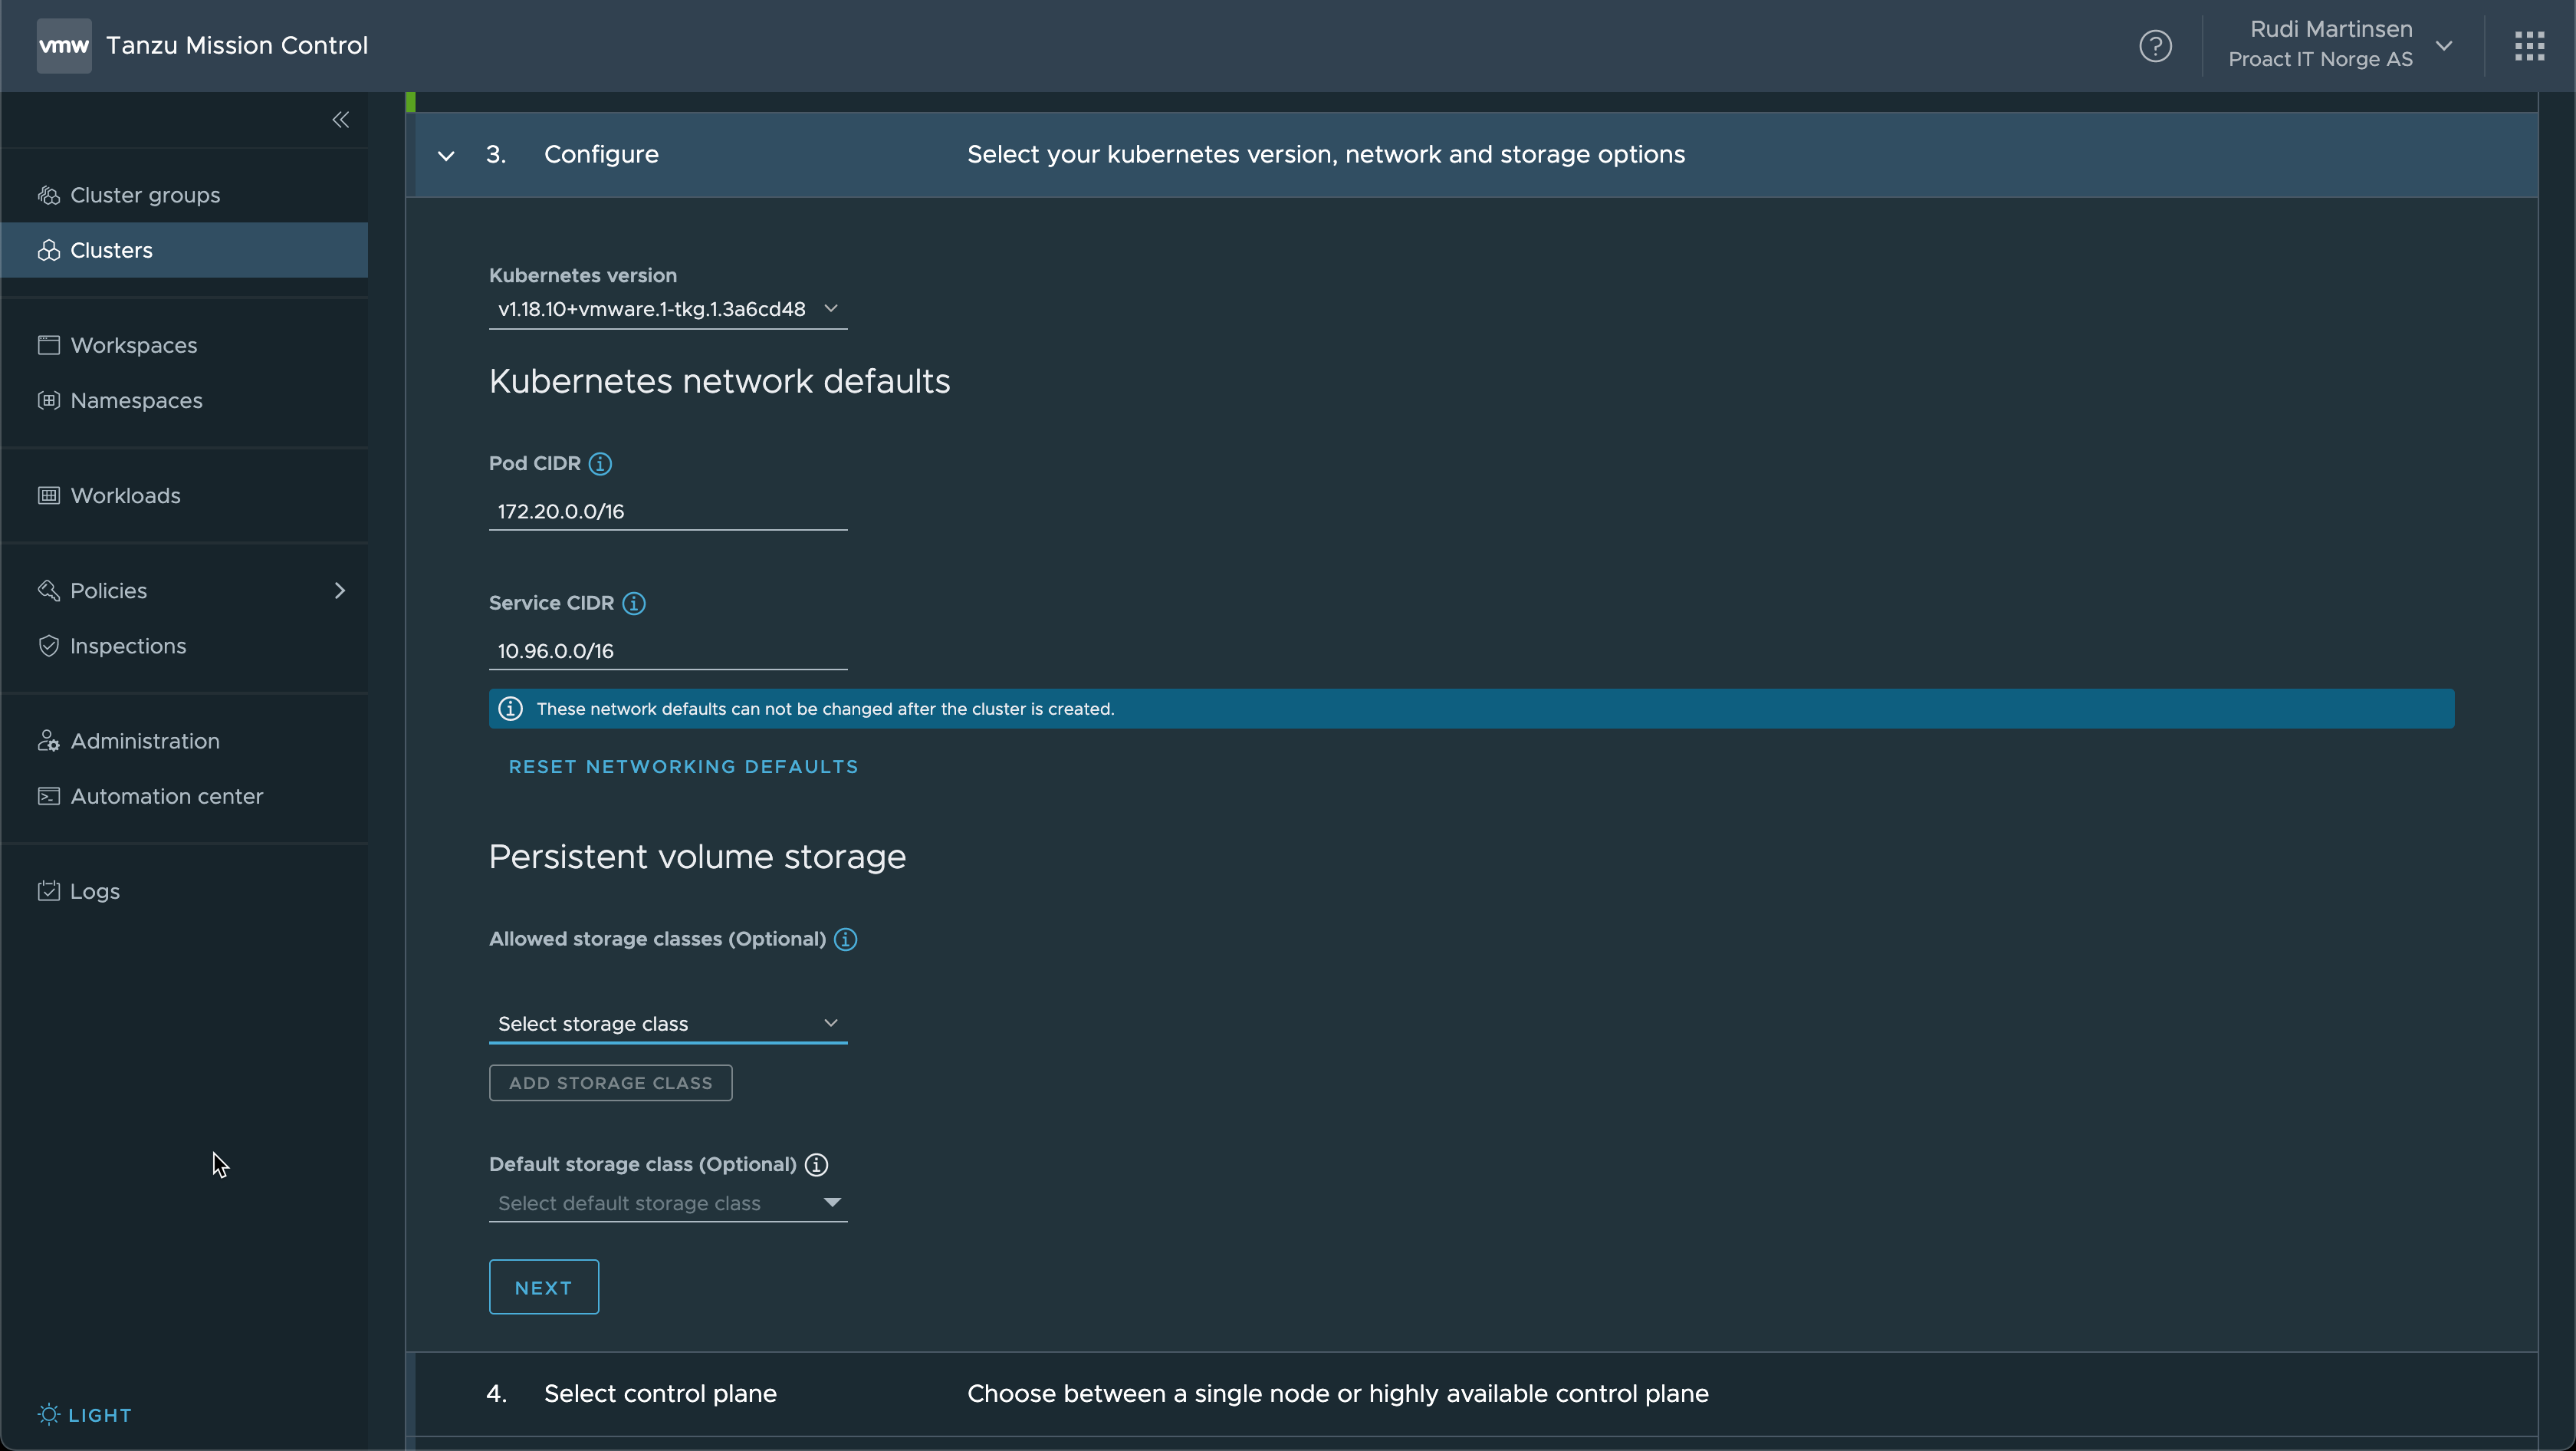Open Administration page
This screenshot has width=2576, height=1451.
point(145,741)
